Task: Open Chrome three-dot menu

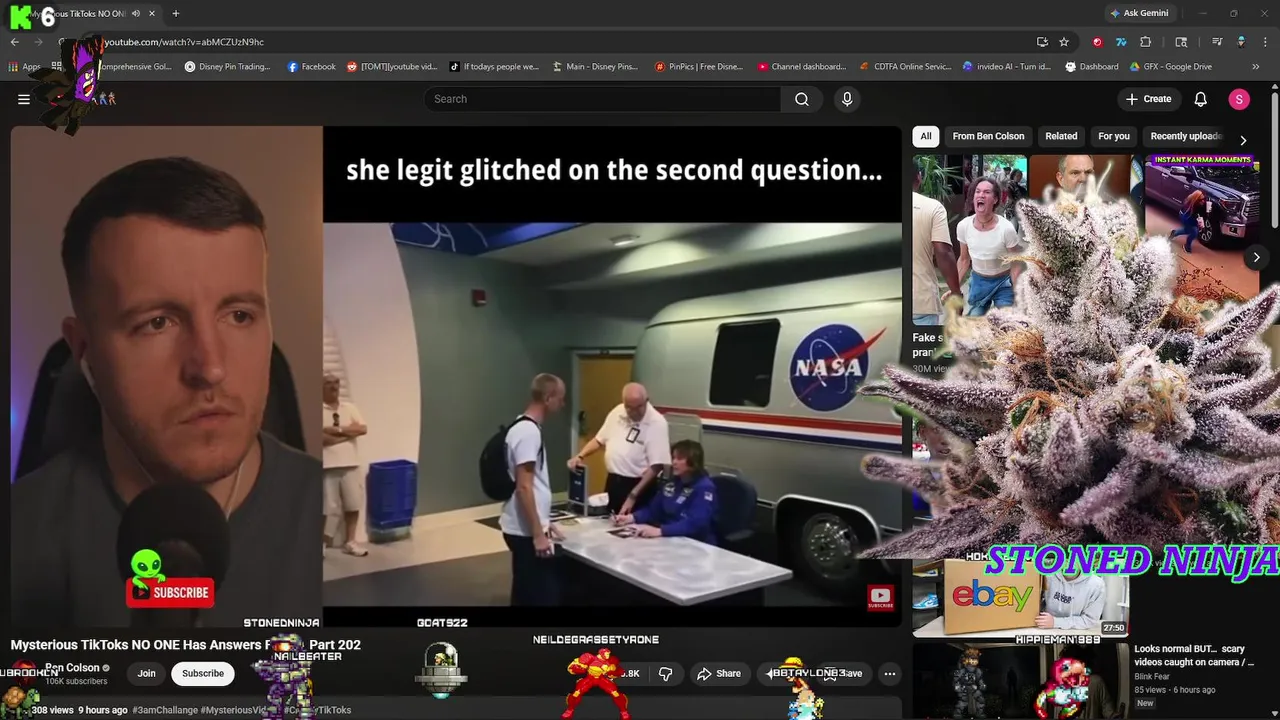Action: click(1265, 42)
